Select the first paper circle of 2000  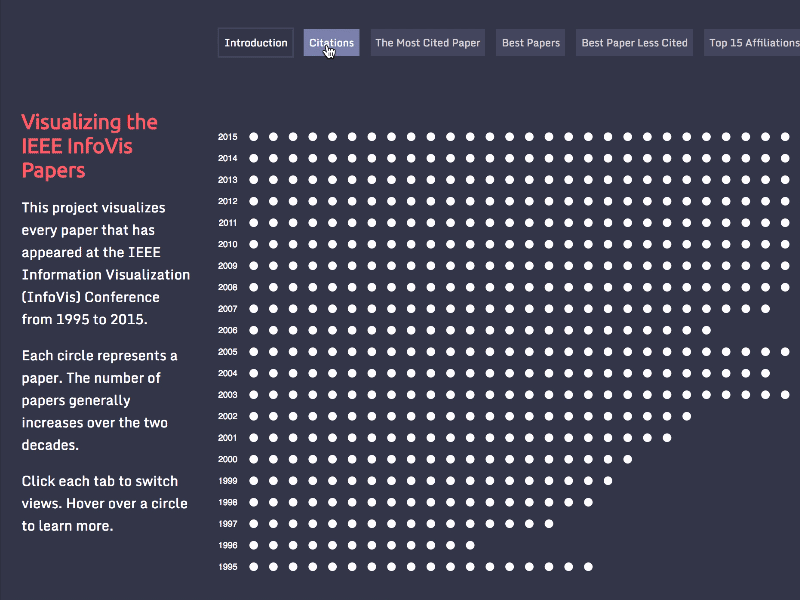[253, 459]
